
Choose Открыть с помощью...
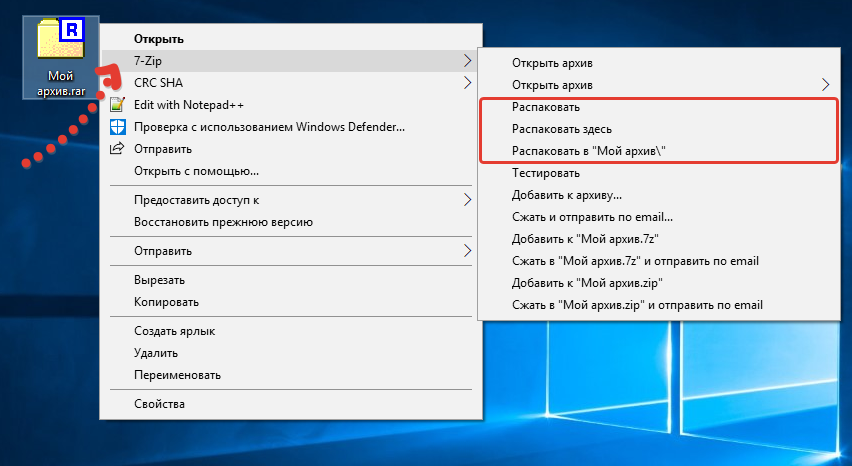(291, 171)
